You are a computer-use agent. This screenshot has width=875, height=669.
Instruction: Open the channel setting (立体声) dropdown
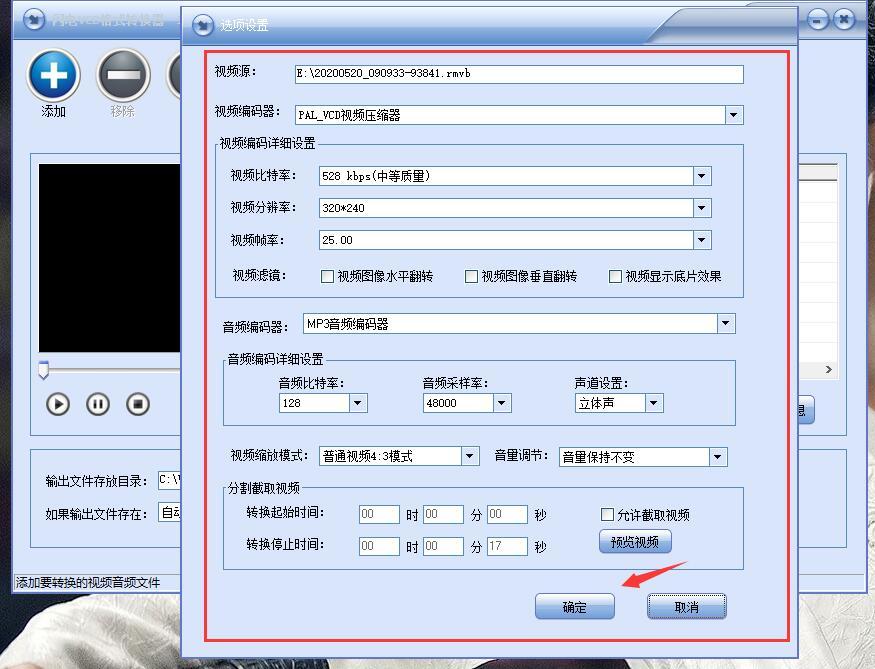[654, 403]
